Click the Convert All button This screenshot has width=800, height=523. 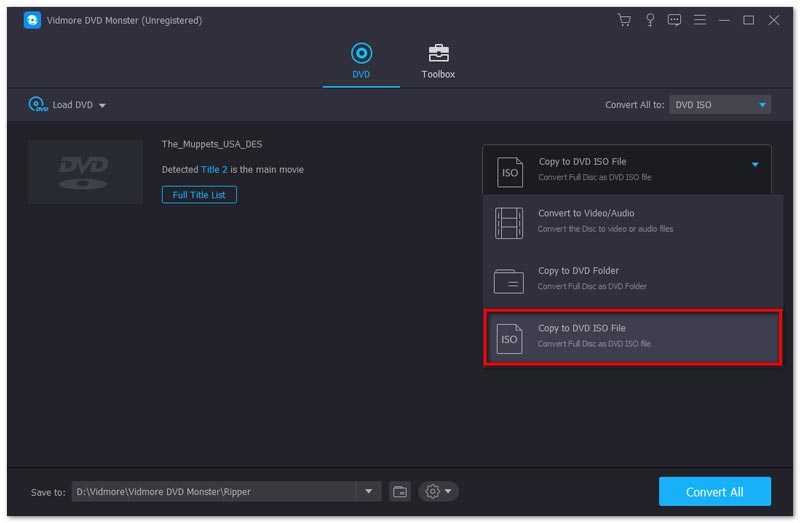(714, 491)
